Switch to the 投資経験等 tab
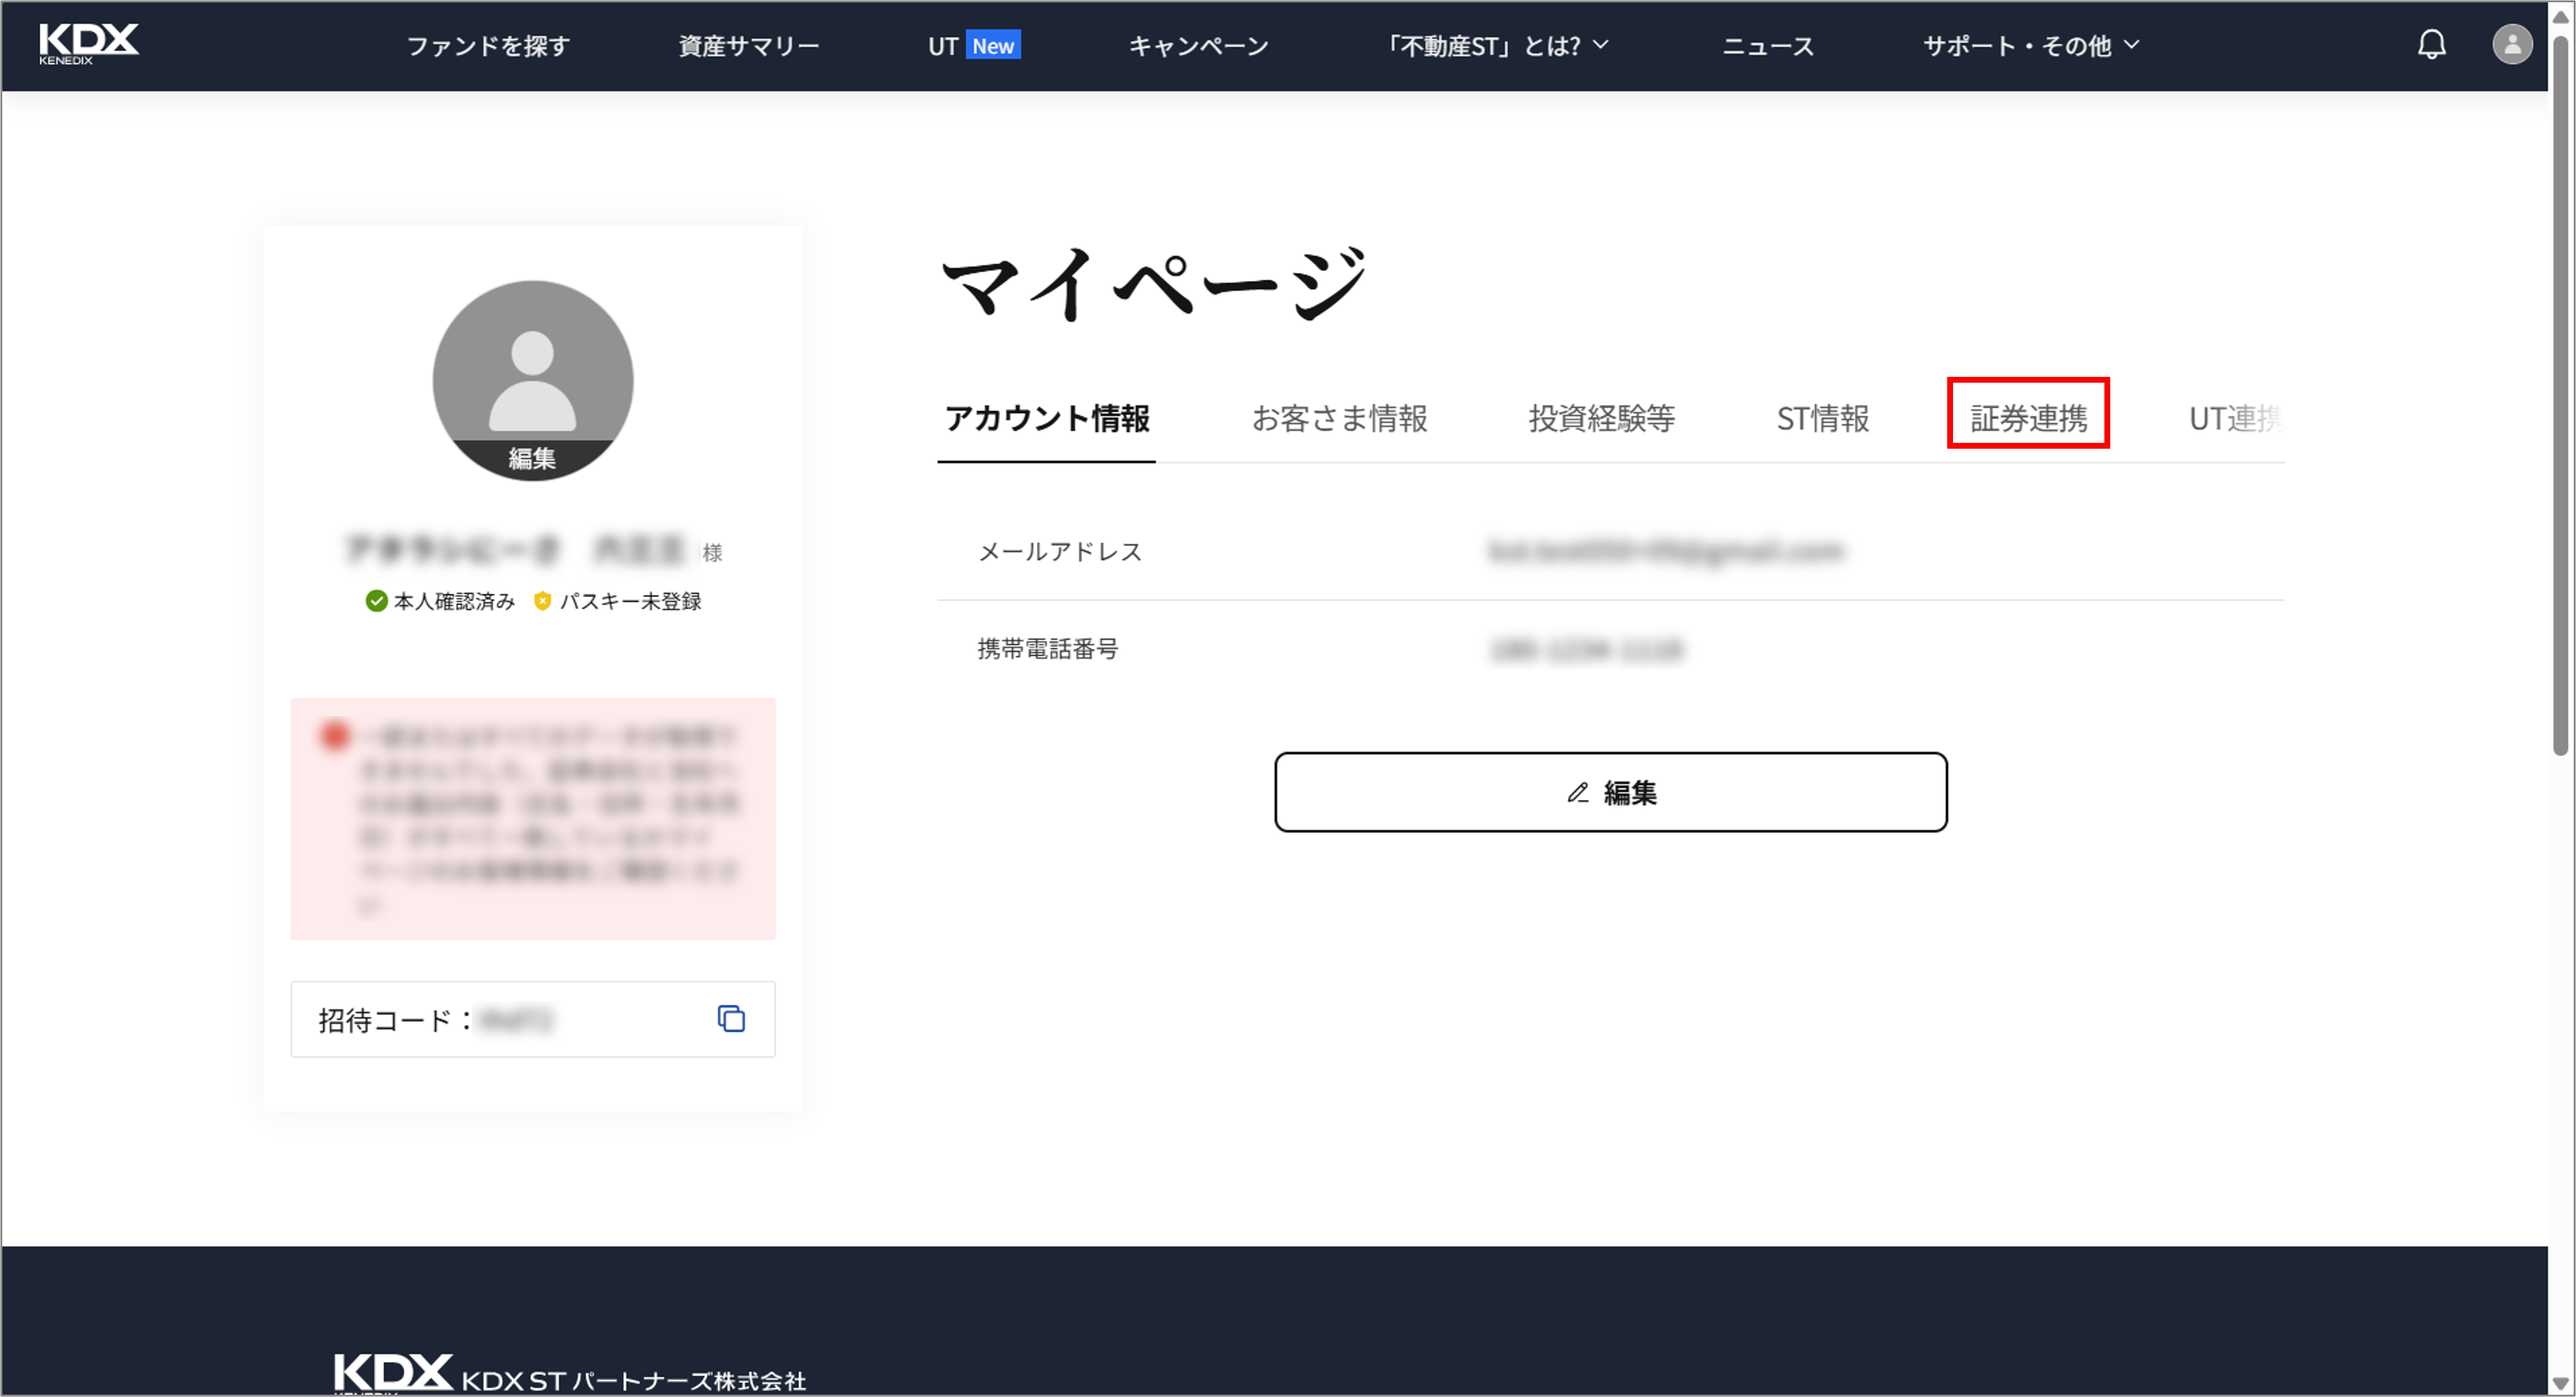 pyautogui.click(x=1601, y=418)
